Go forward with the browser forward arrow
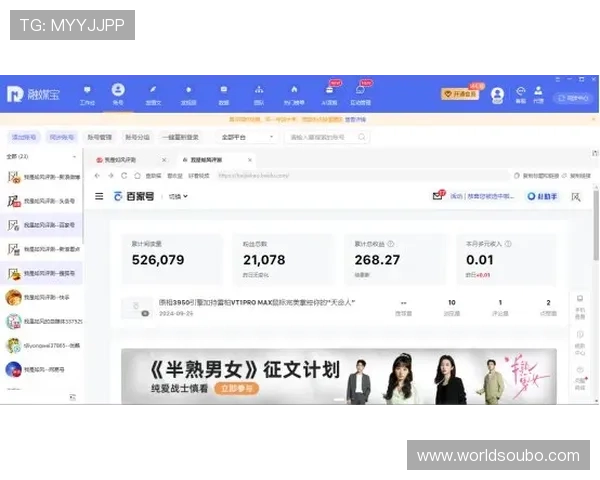600x480 pixels. coord(111,176)
